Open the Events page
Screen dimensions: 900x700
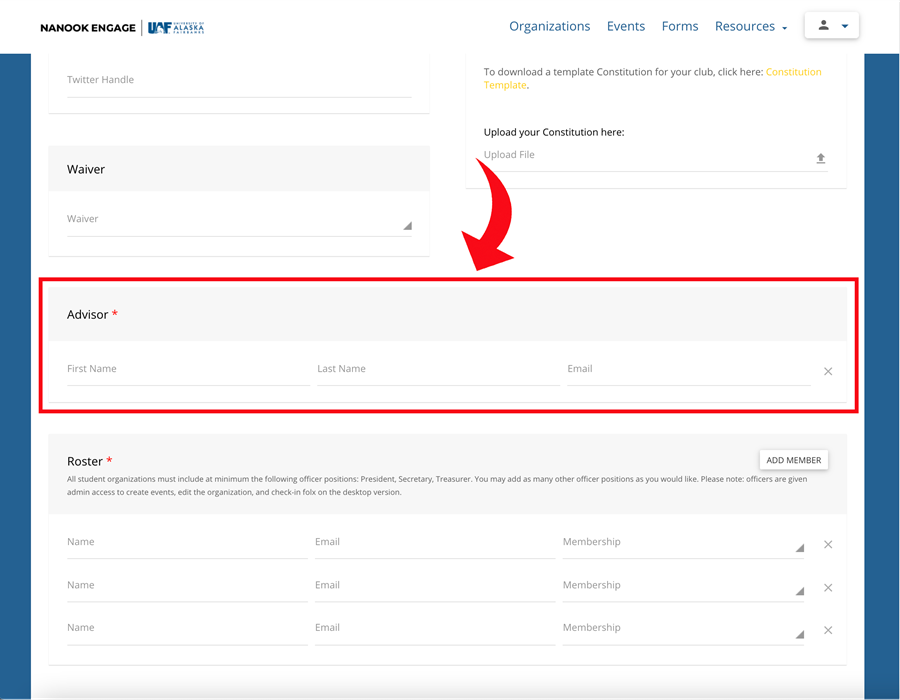625,26
